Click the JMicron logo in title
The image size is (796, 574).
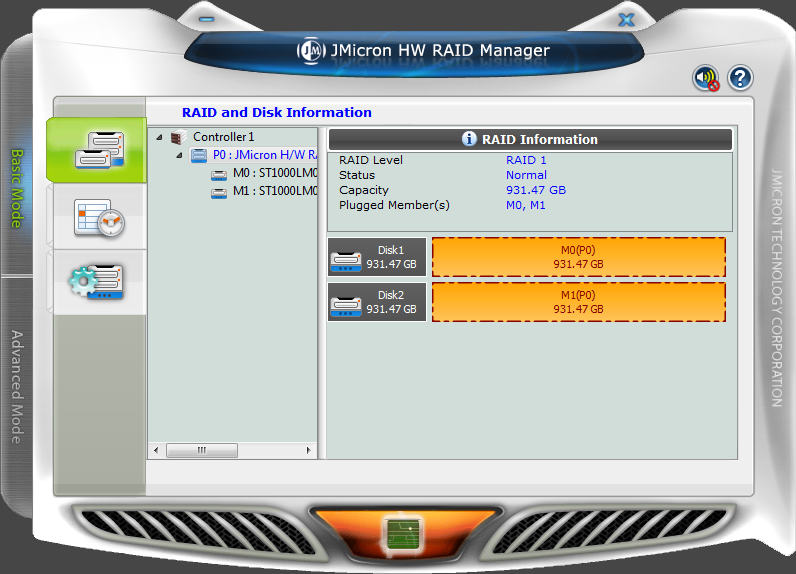tap(310, 51)
